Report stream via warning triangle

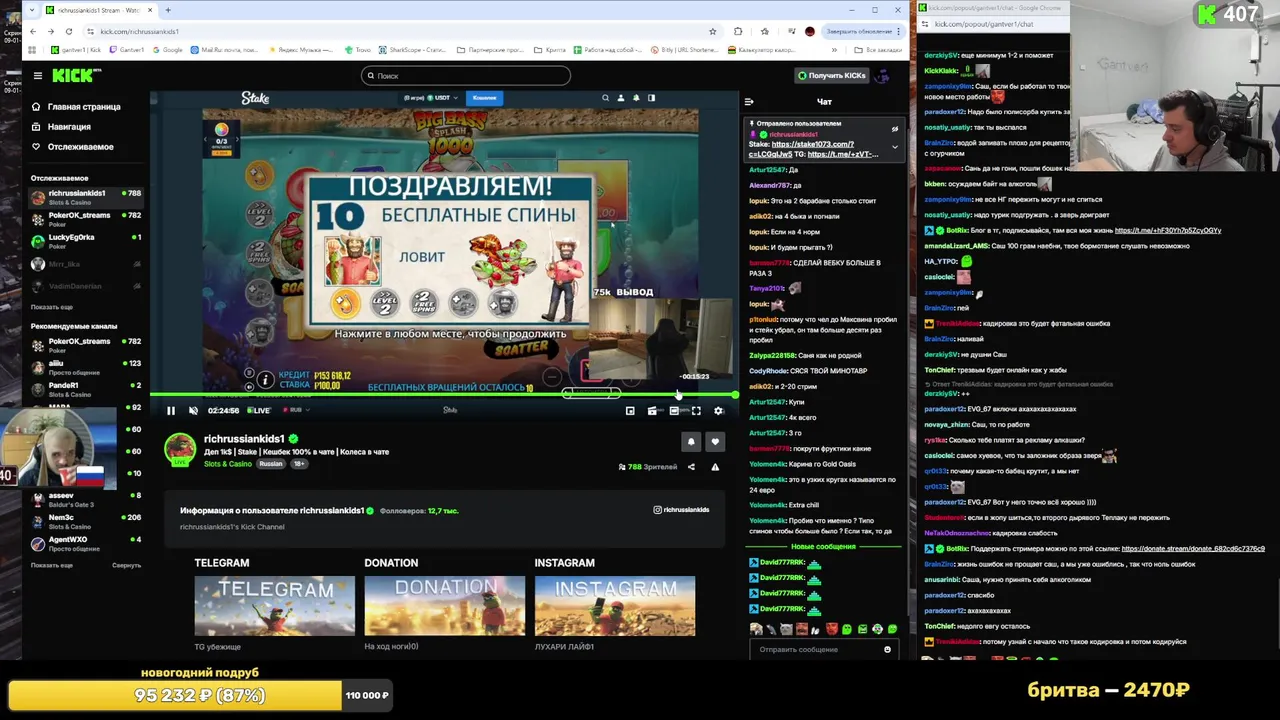click(715, 467)
